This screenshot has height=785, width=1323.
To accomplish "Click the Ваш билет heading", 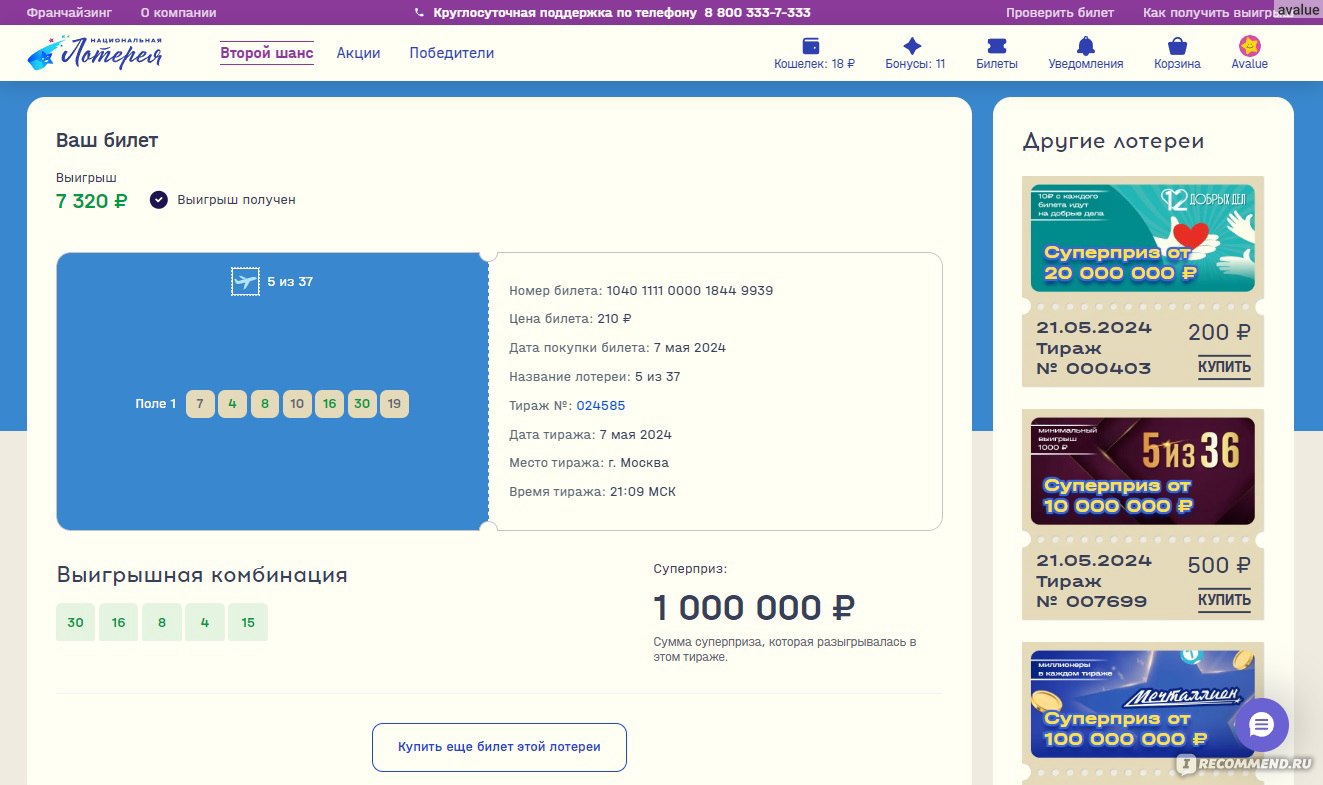I will (107, 140).
